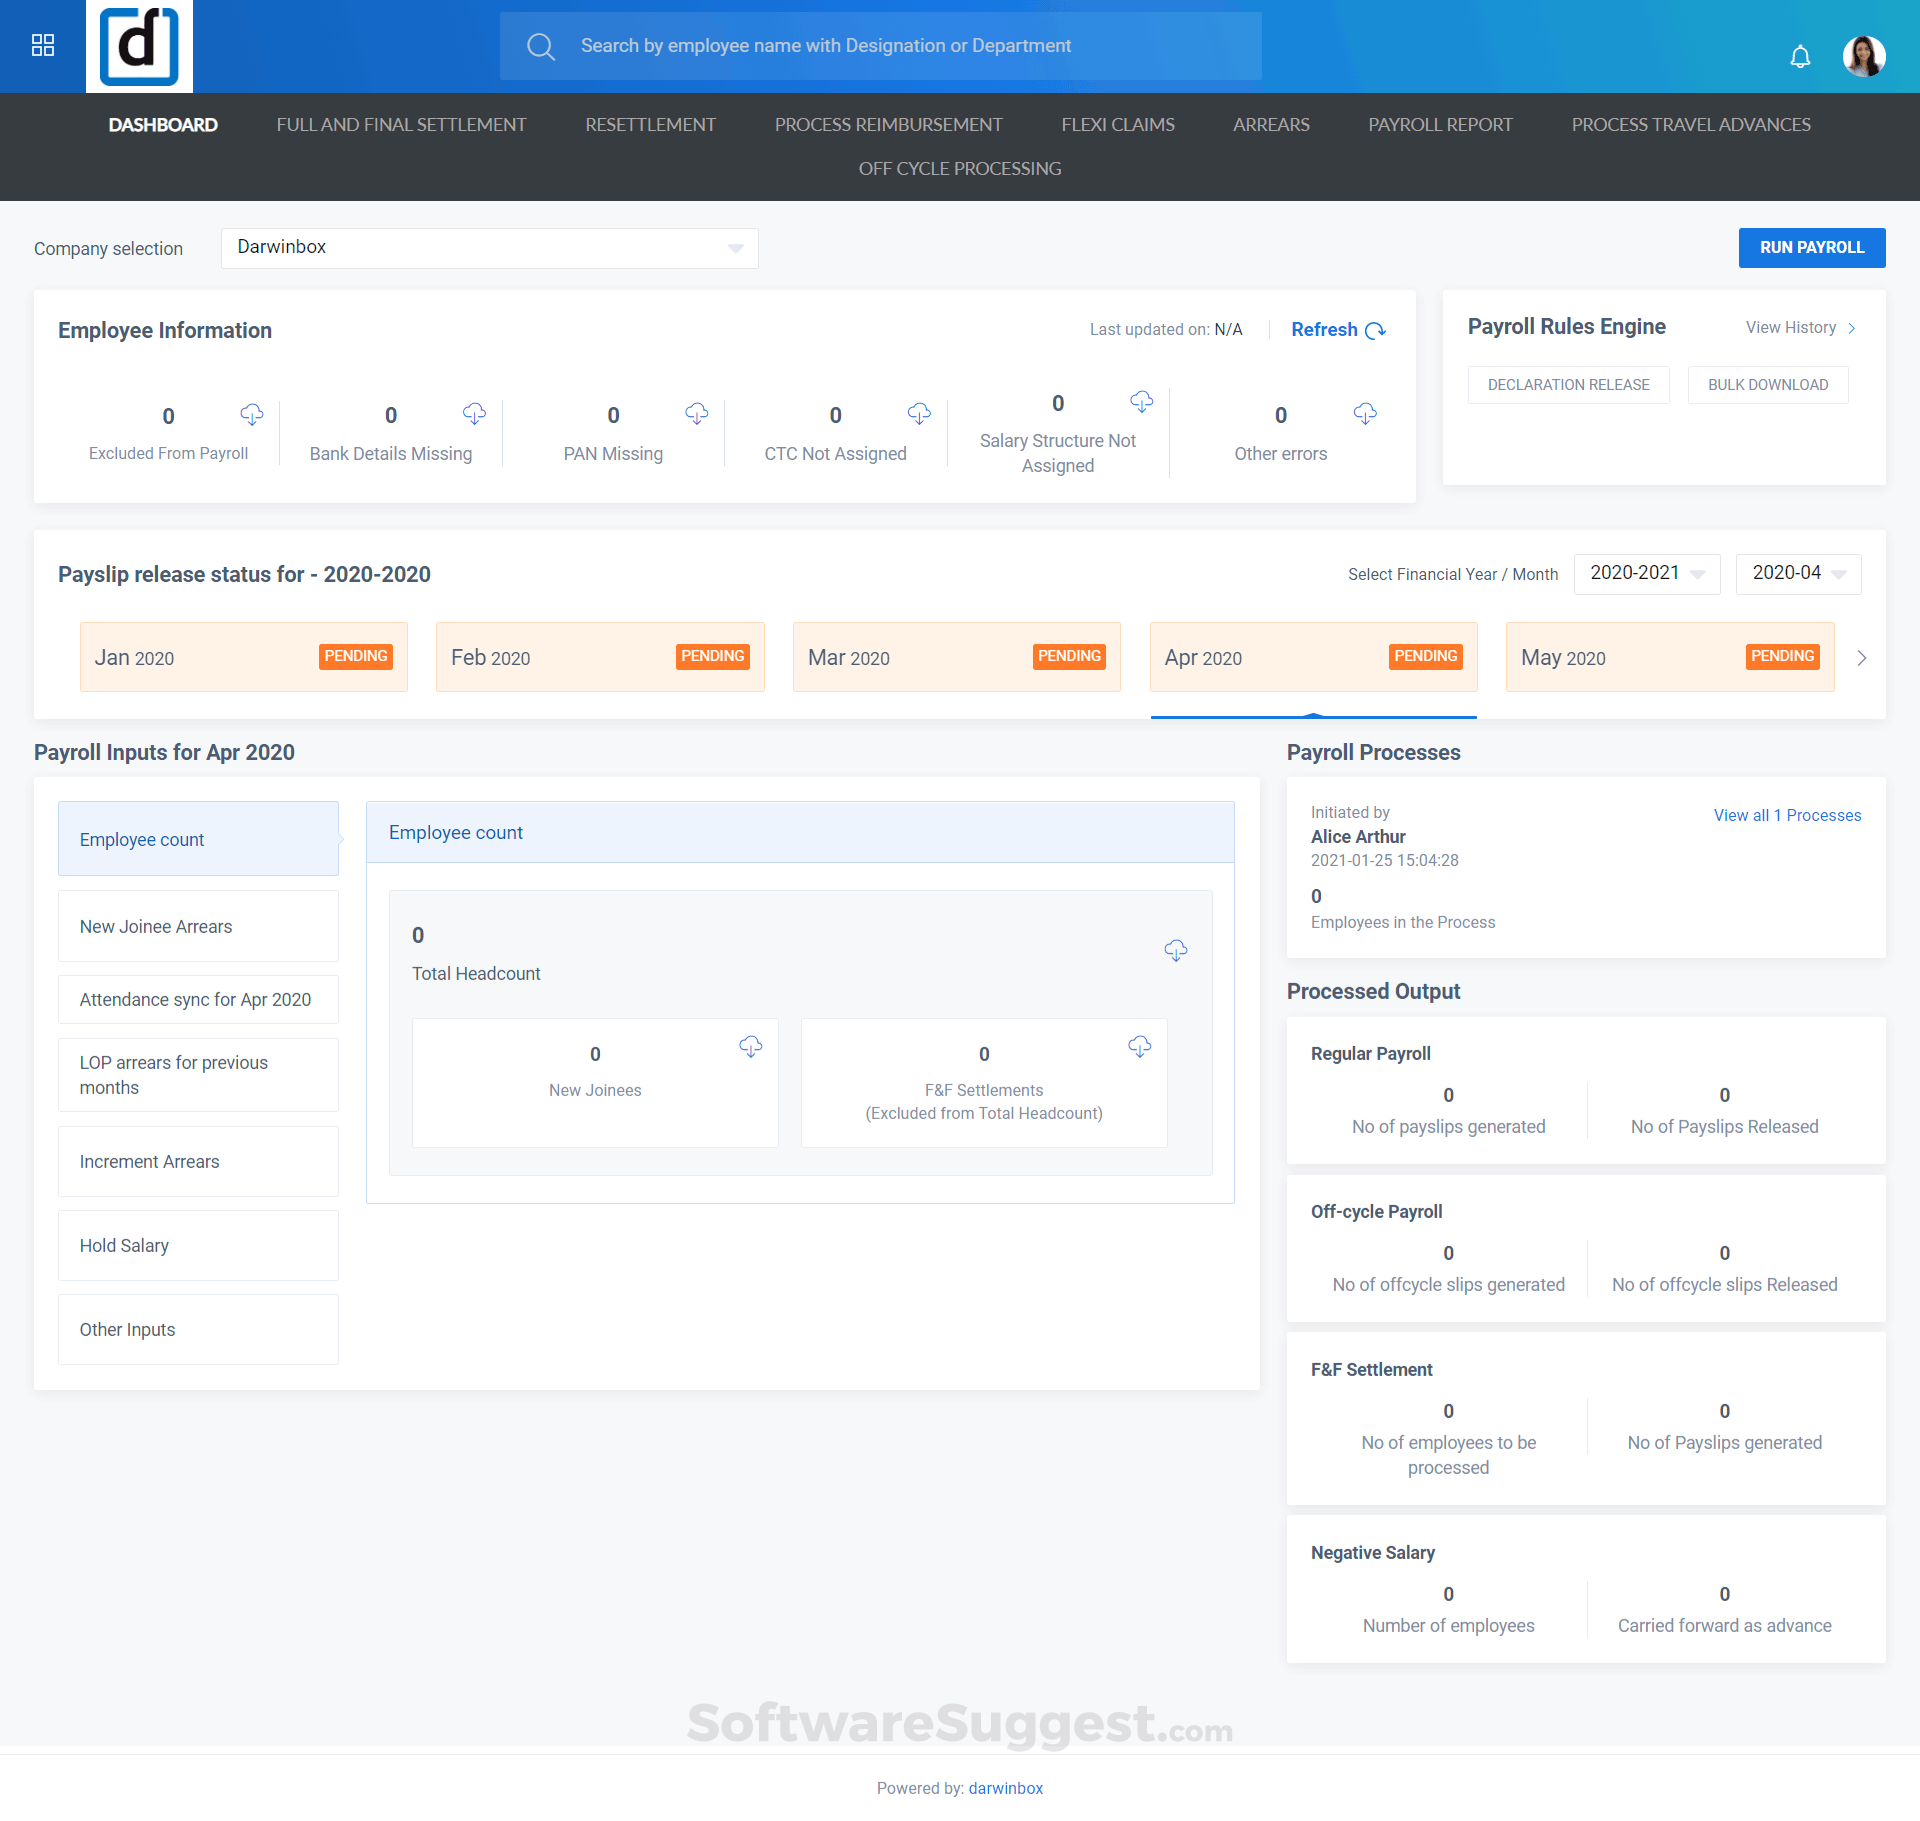The width and height of the screenshot is (1920, 1821).
Task: Open the apps grid menu
Action: click(42, 45)
